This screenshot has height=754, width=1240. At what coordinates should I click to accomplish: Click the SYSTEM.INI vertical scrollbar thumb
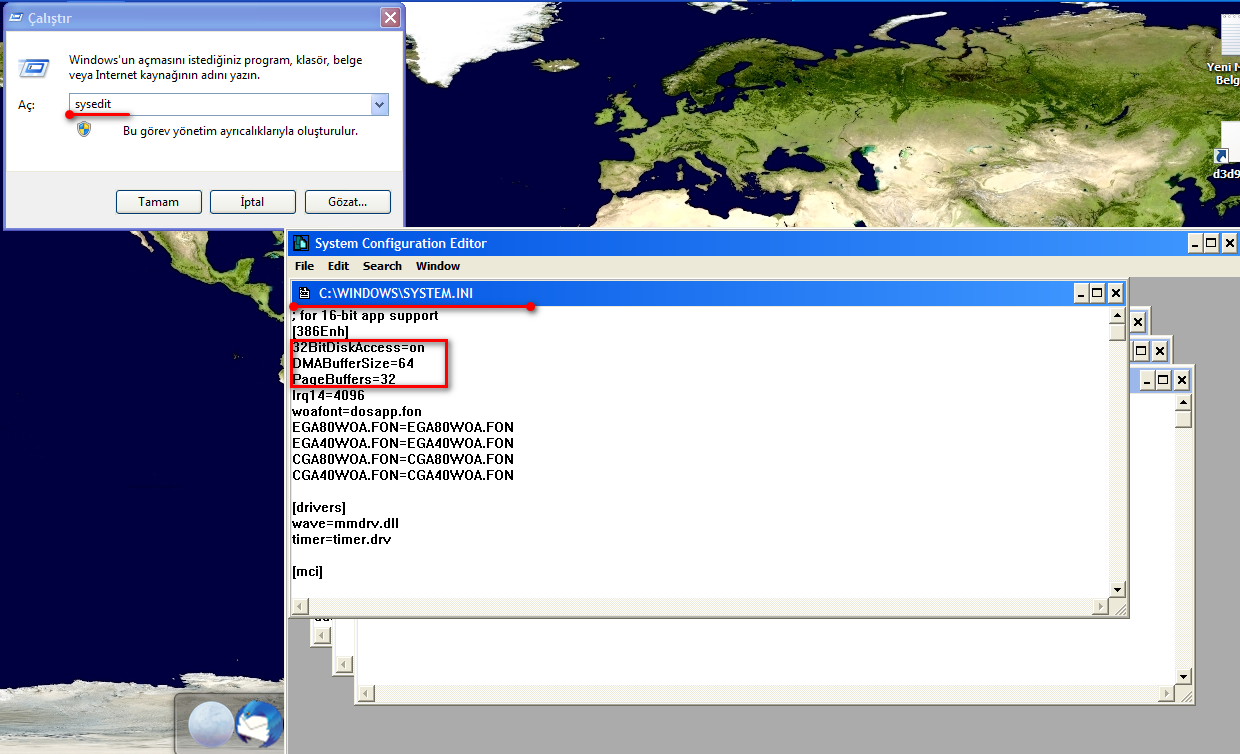click(x=1117, y=333)
